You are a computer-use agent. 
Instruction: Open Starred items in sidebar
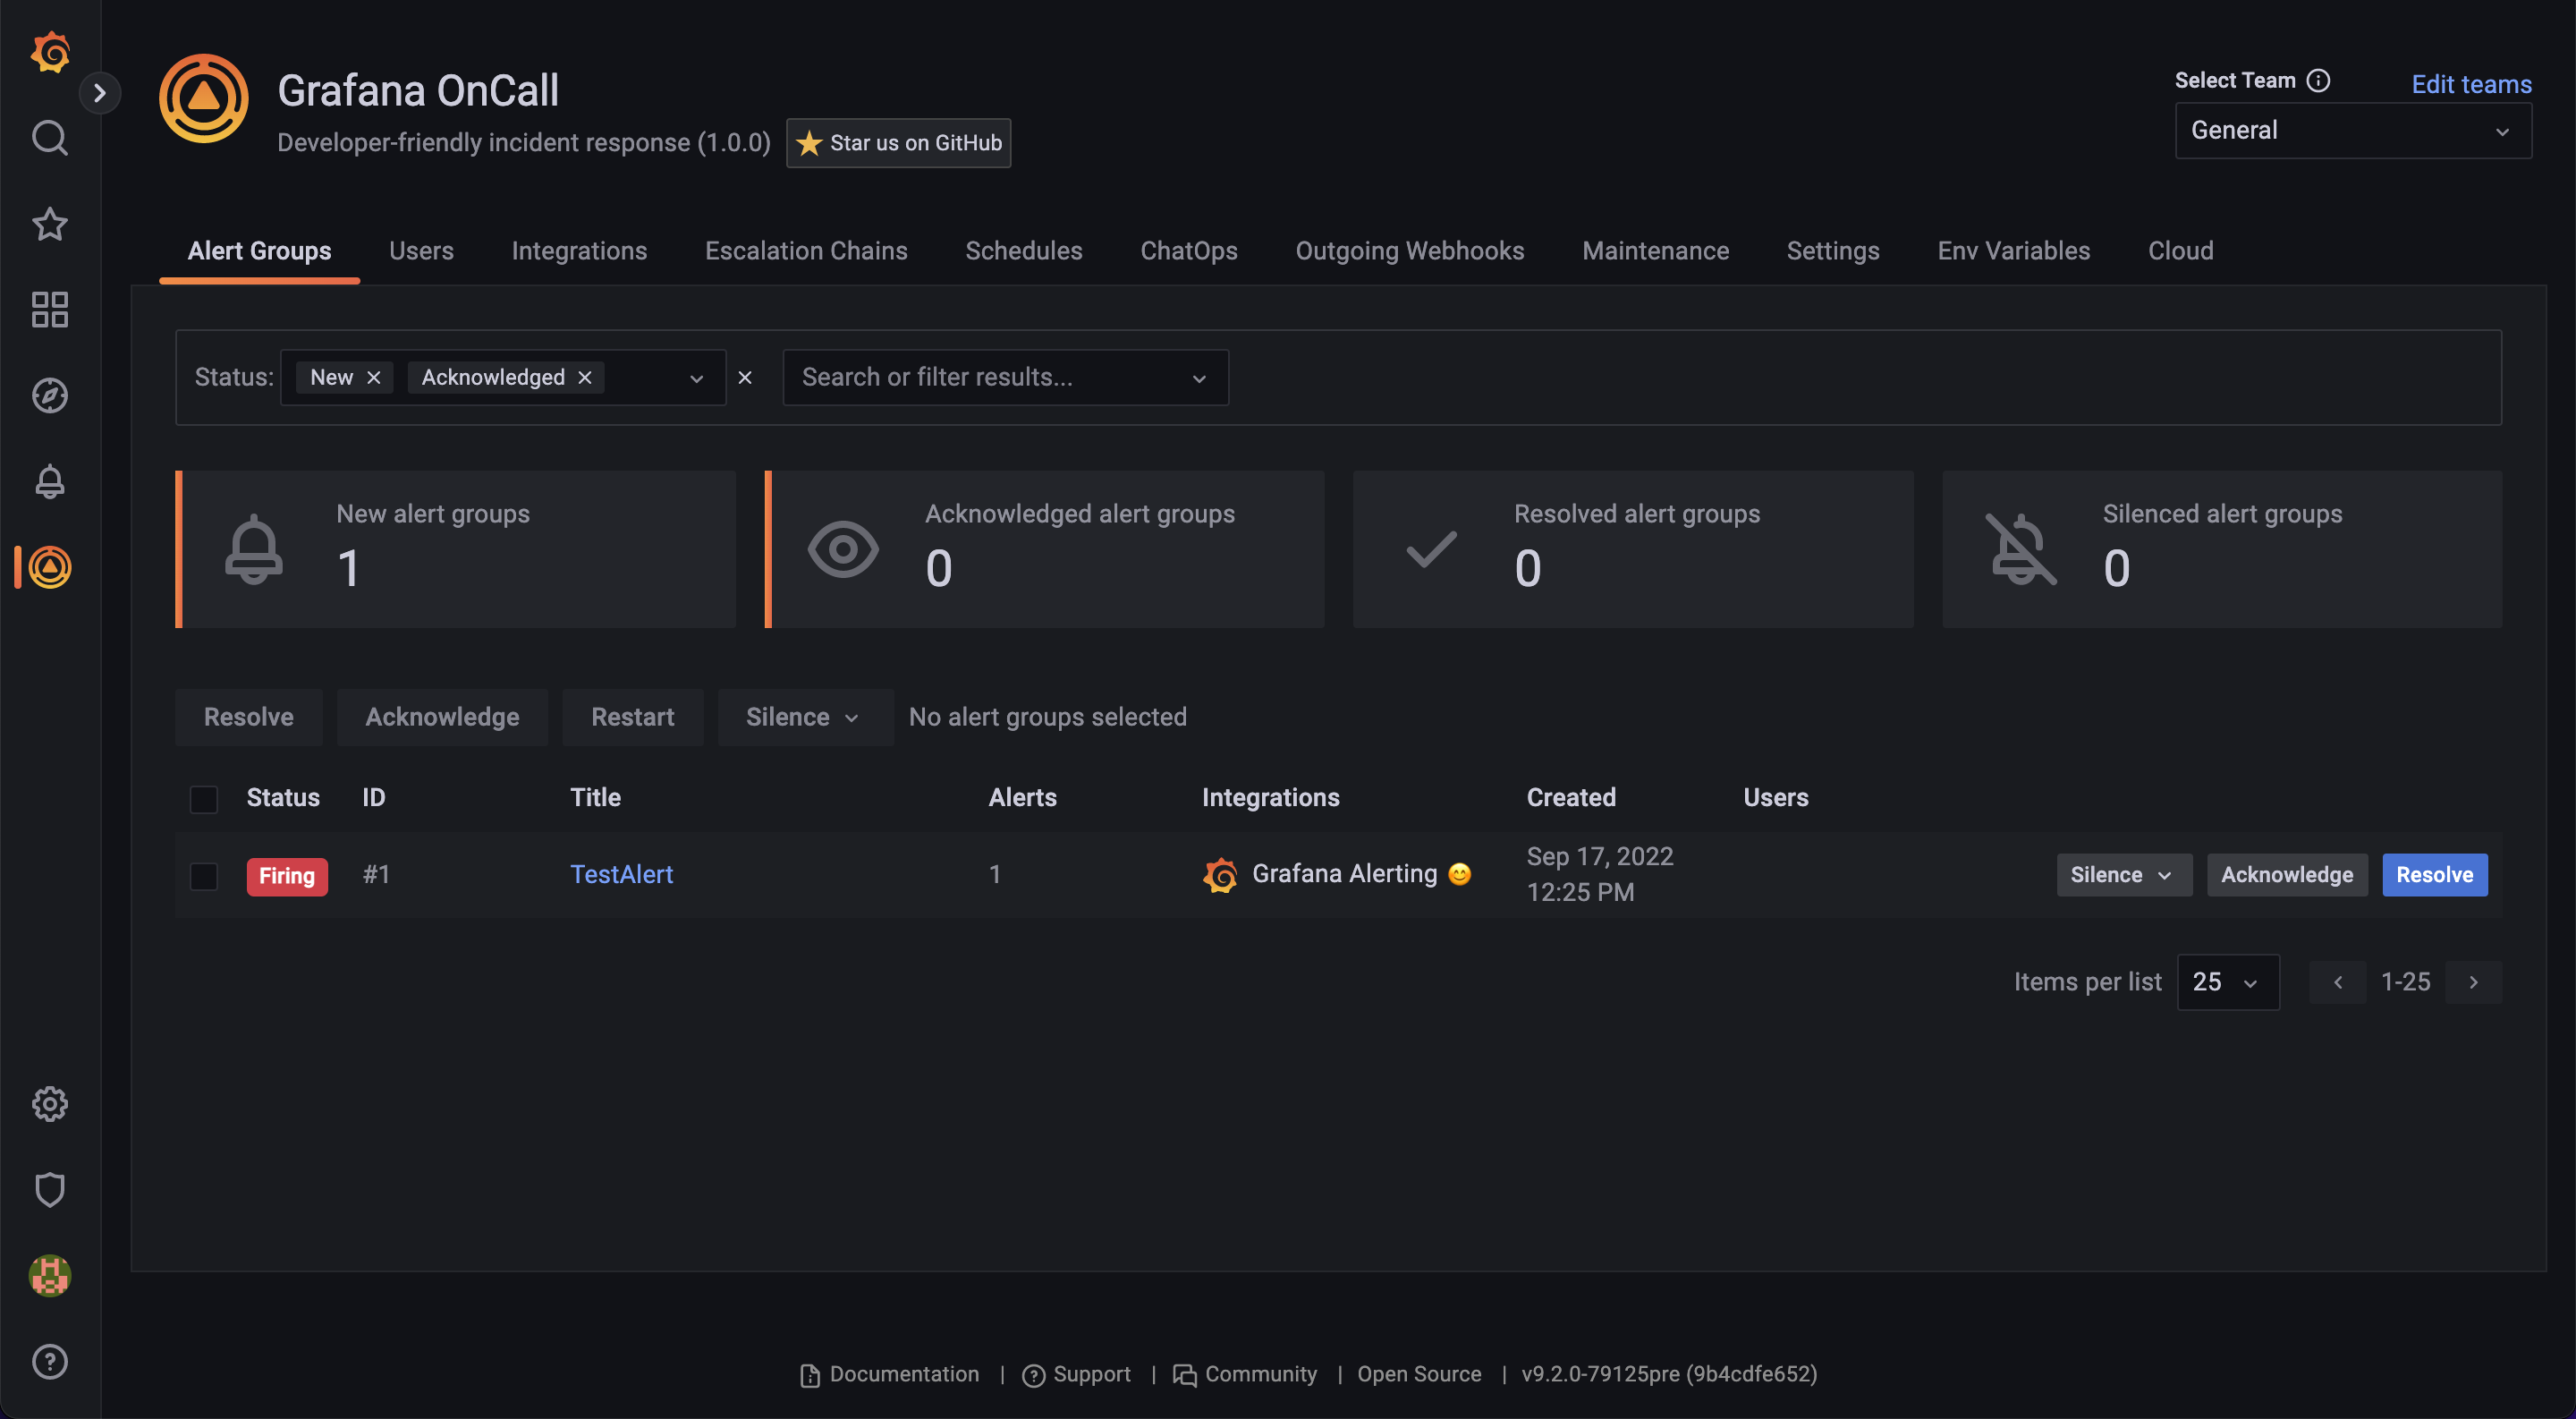point(49,224)
